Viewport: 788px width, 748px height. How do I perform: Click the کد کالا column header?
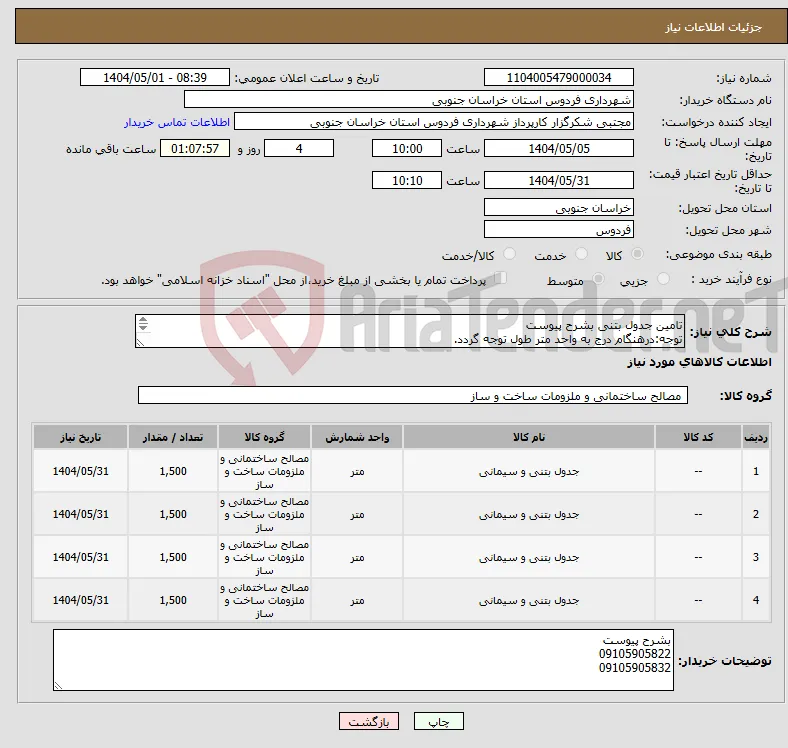pyautogui.click(x=698, y=437)
